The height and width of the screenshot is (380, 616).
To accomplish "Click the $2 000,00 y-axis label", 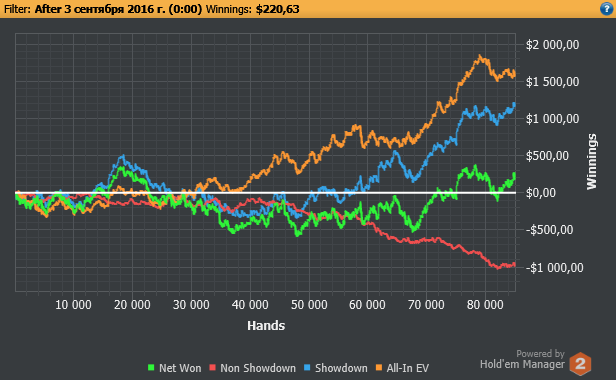I will 552,45.
